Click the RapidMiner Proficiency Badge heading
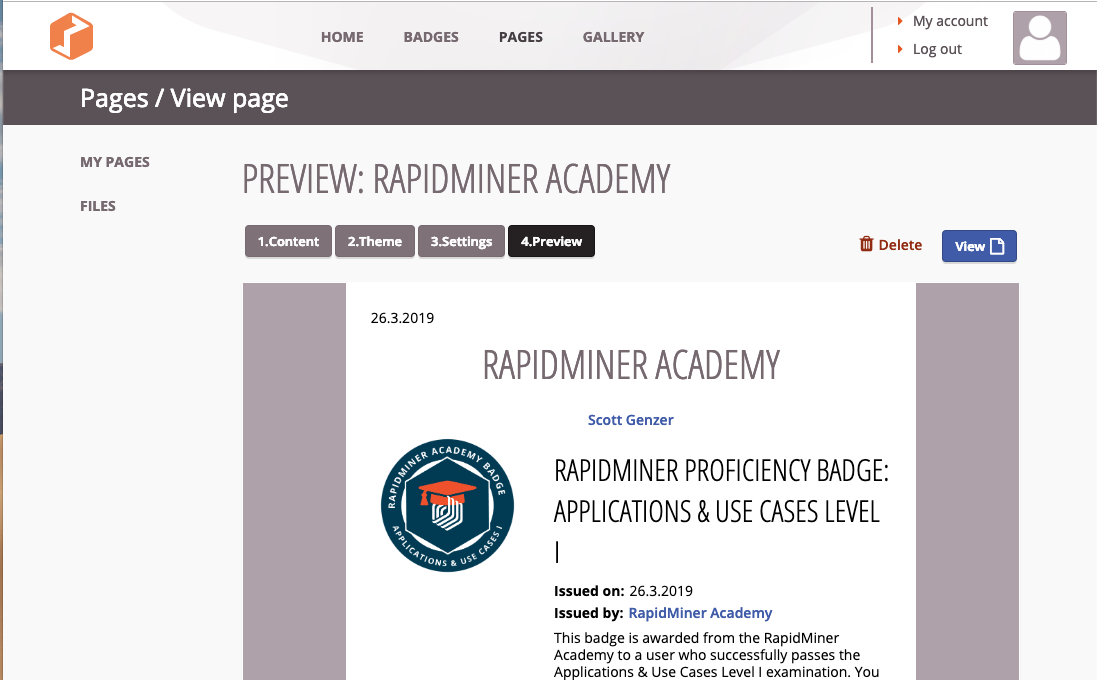 click(721, 511)
